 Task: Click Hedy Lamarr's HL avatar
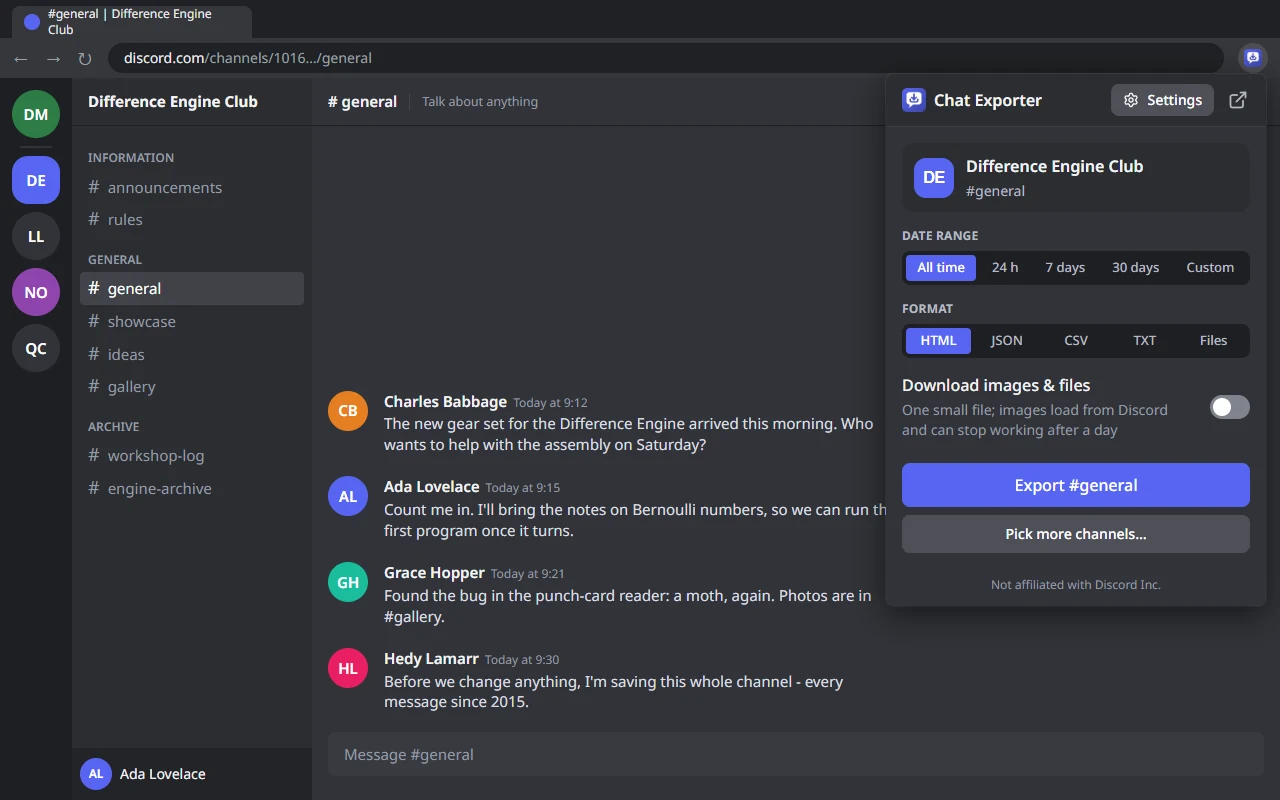348,668
